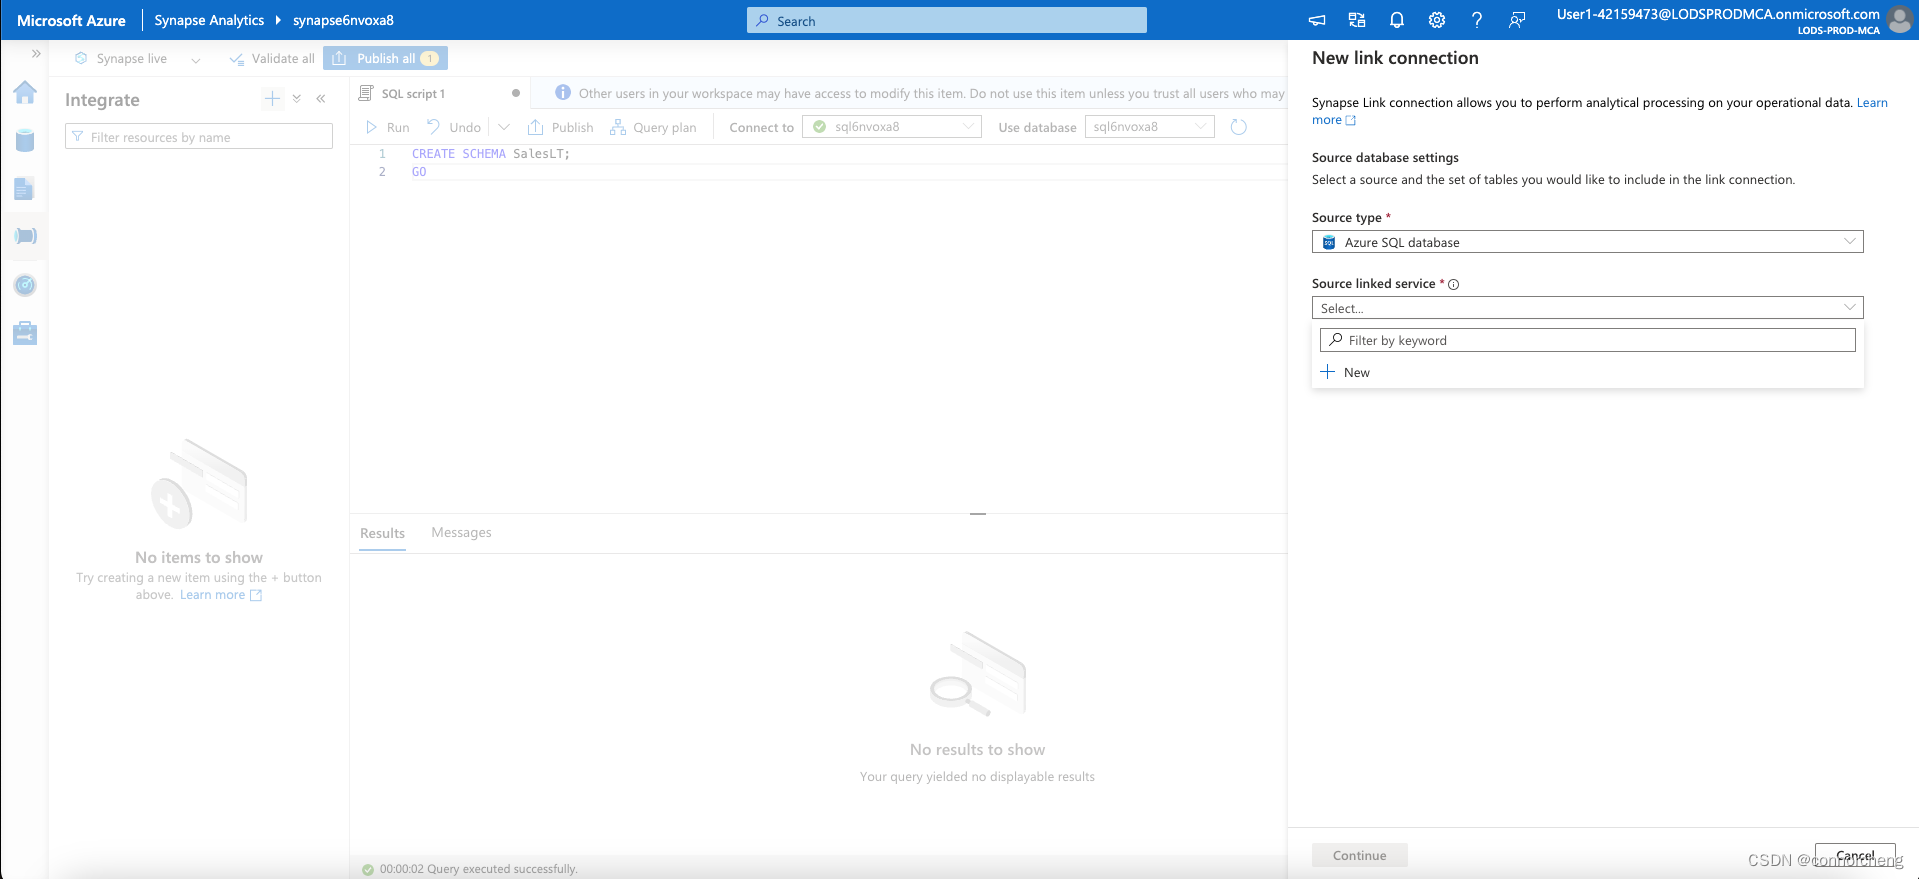Click the synapse6nvoxa8 workspace breadcrumb

coord(343,20)
